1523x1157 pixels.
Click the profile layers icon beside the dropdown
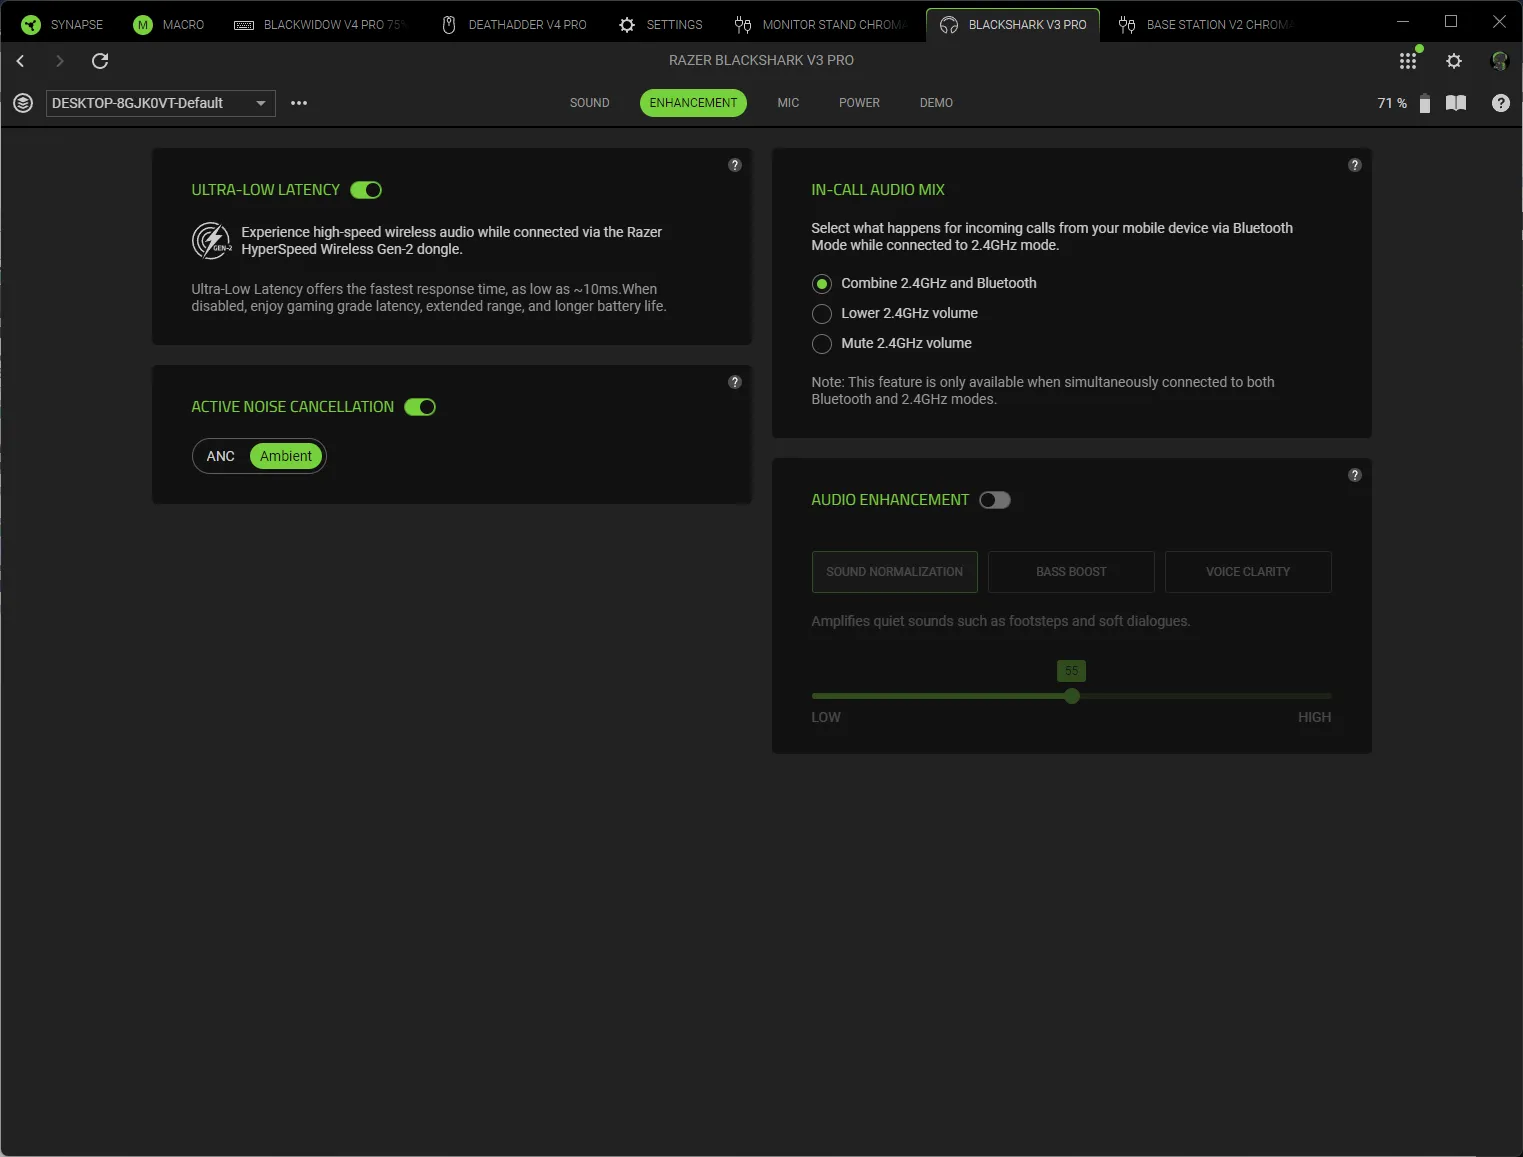coord(23,103)
